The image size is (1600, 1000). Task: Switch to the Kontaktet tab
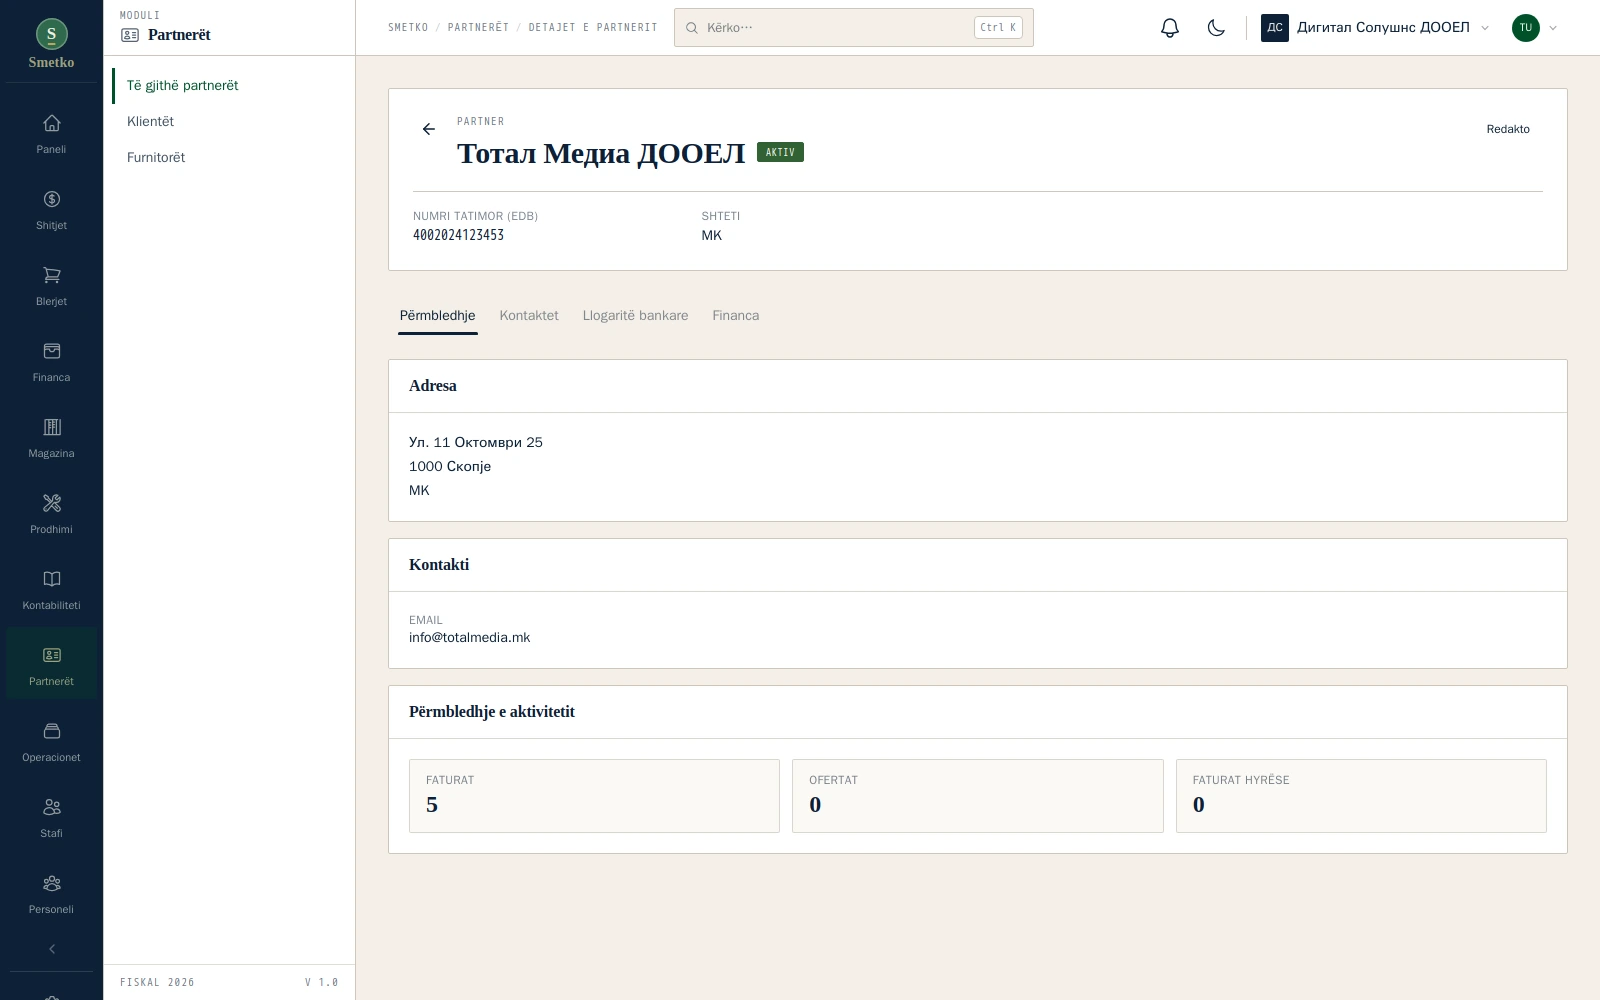[529, 315]
